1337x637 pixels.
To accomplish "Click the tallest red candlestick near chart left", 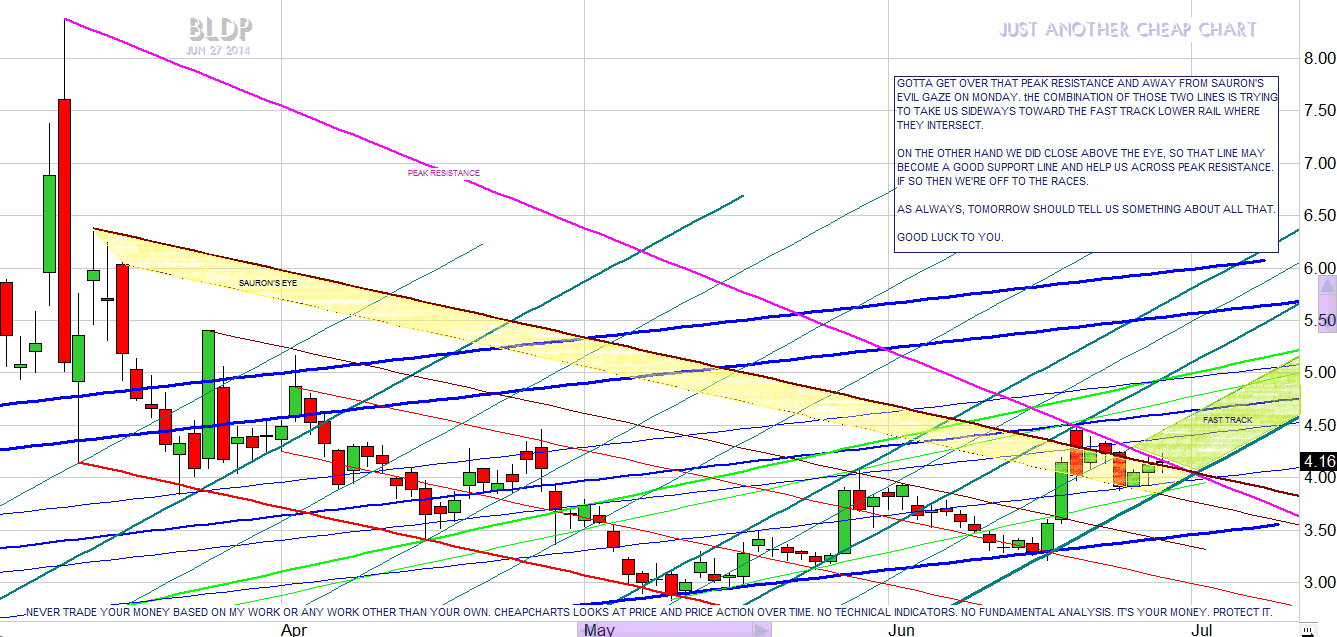I will 64,230.
